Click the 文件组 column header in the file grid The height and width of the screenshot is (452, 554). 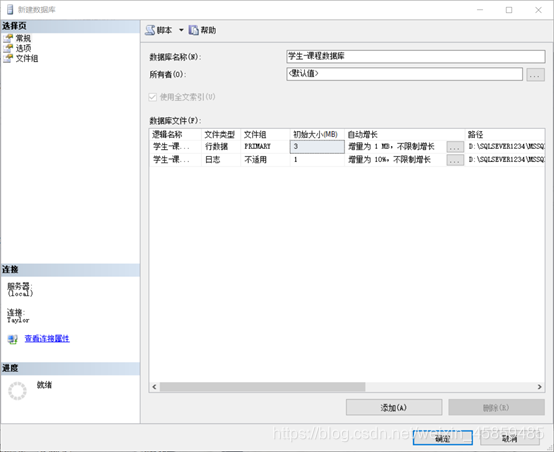pos(265,135)
